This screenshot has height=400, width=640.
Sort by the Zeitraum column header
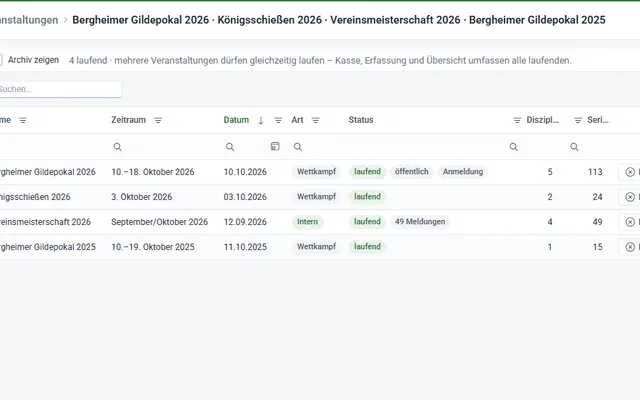129,120
